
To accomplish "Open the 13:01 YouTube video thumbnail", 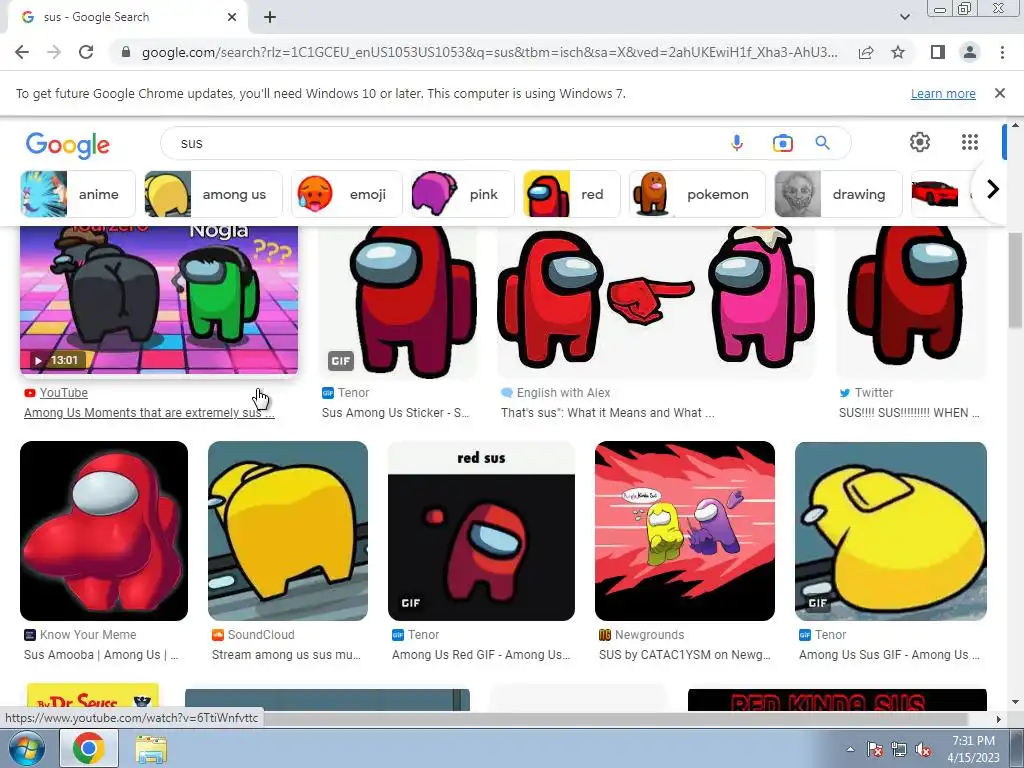I will click(x=159, y=300).
